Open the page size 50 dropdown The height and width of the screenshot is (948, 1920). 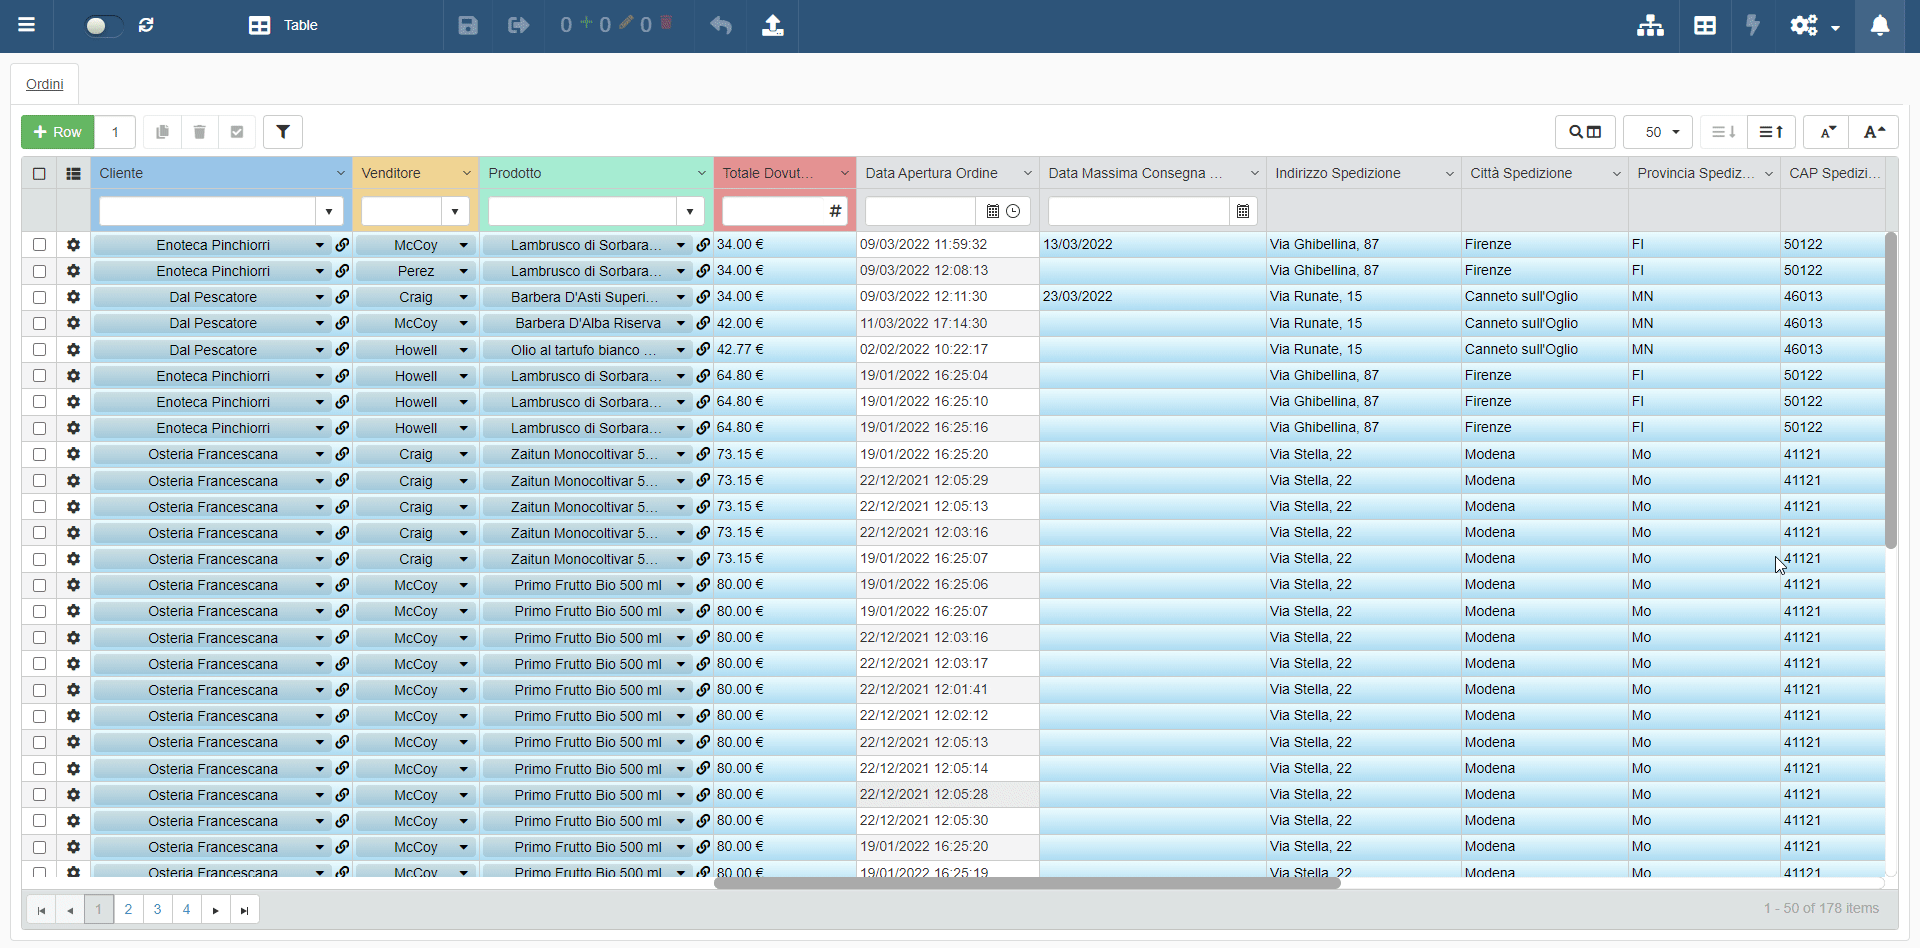pos(1658,132)
